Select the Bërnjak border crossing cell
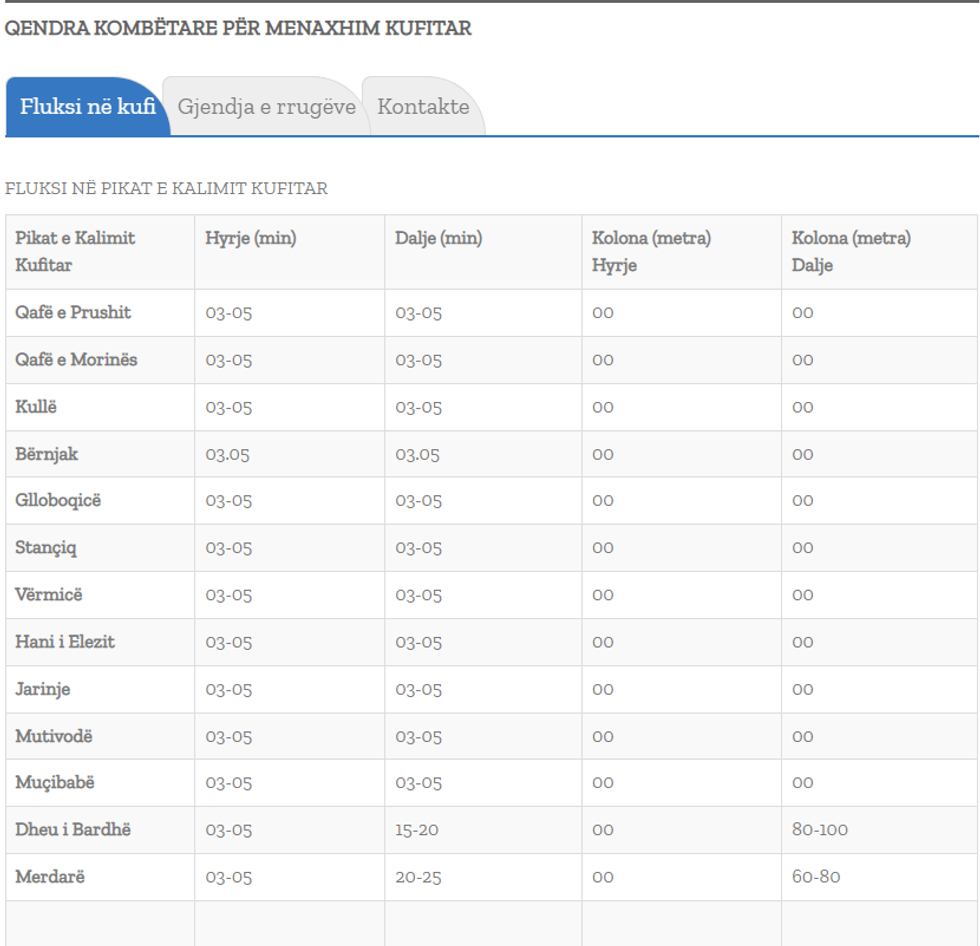This screenshot has height=946, width=980. click(46, 454)
